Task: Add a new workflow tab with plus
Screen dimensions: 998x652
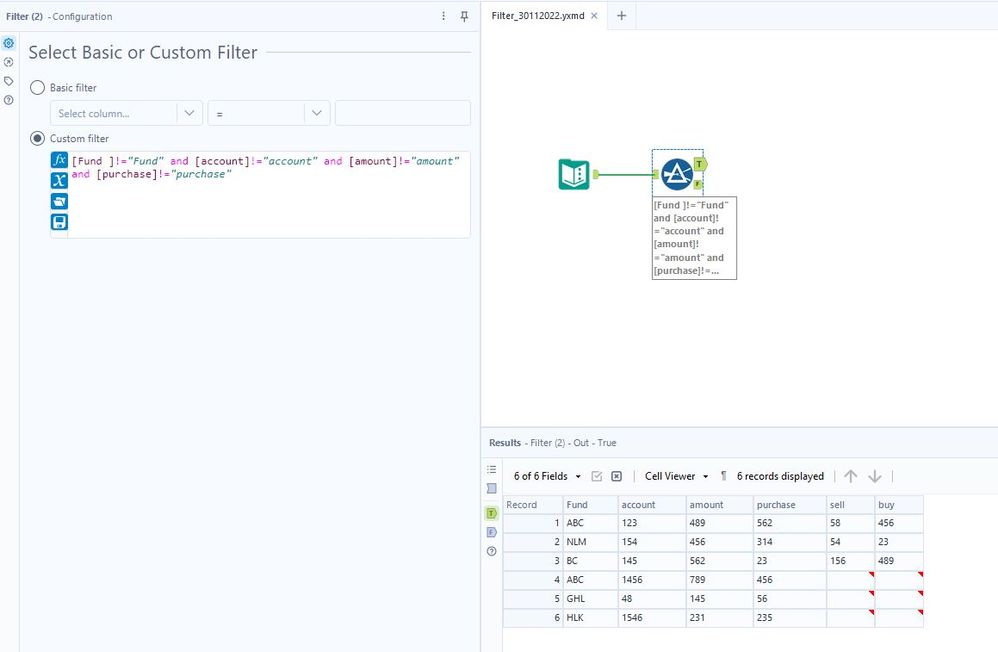Action: (x=622, y=16)
